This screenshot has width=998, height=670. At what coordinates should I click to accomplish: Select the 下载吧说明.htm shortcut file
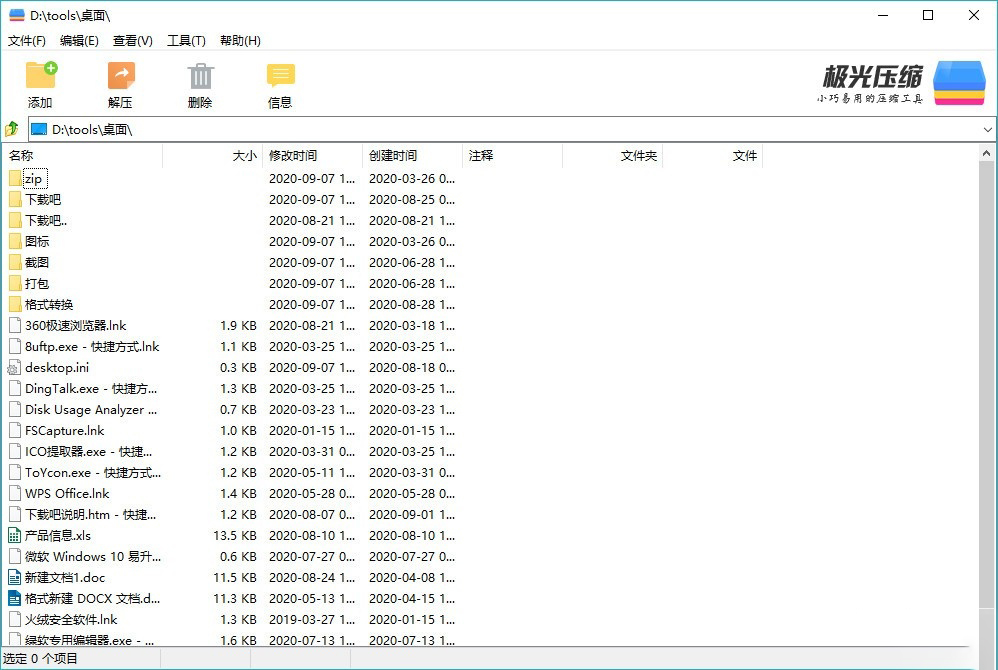[x=90, y=515]
